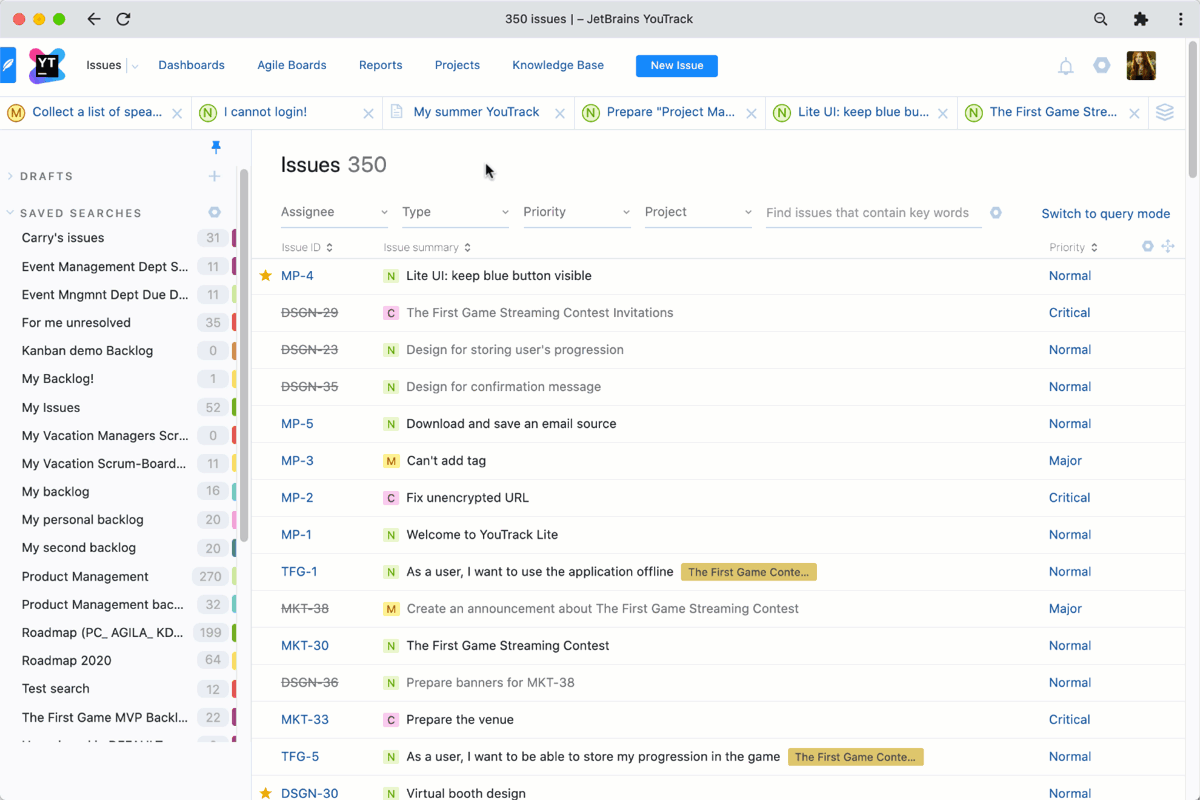Click the issue list settings gear icon
1200x800 pixels.
point(1148,247)
